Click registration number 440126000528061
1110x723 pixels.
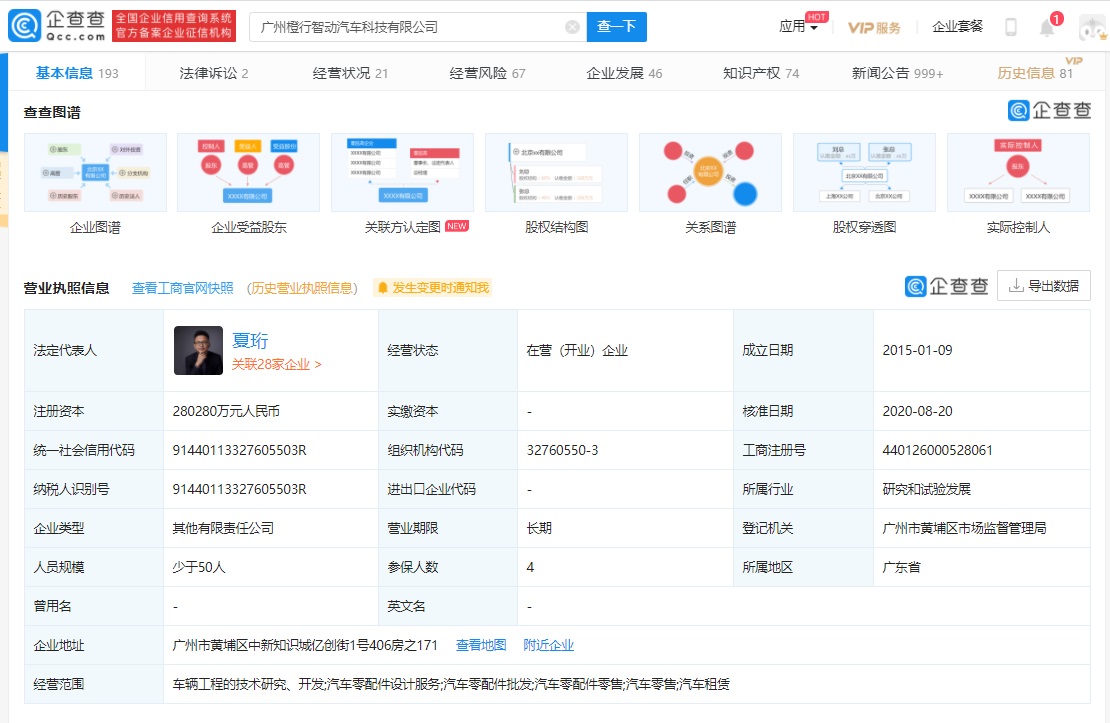coord(937,450)
